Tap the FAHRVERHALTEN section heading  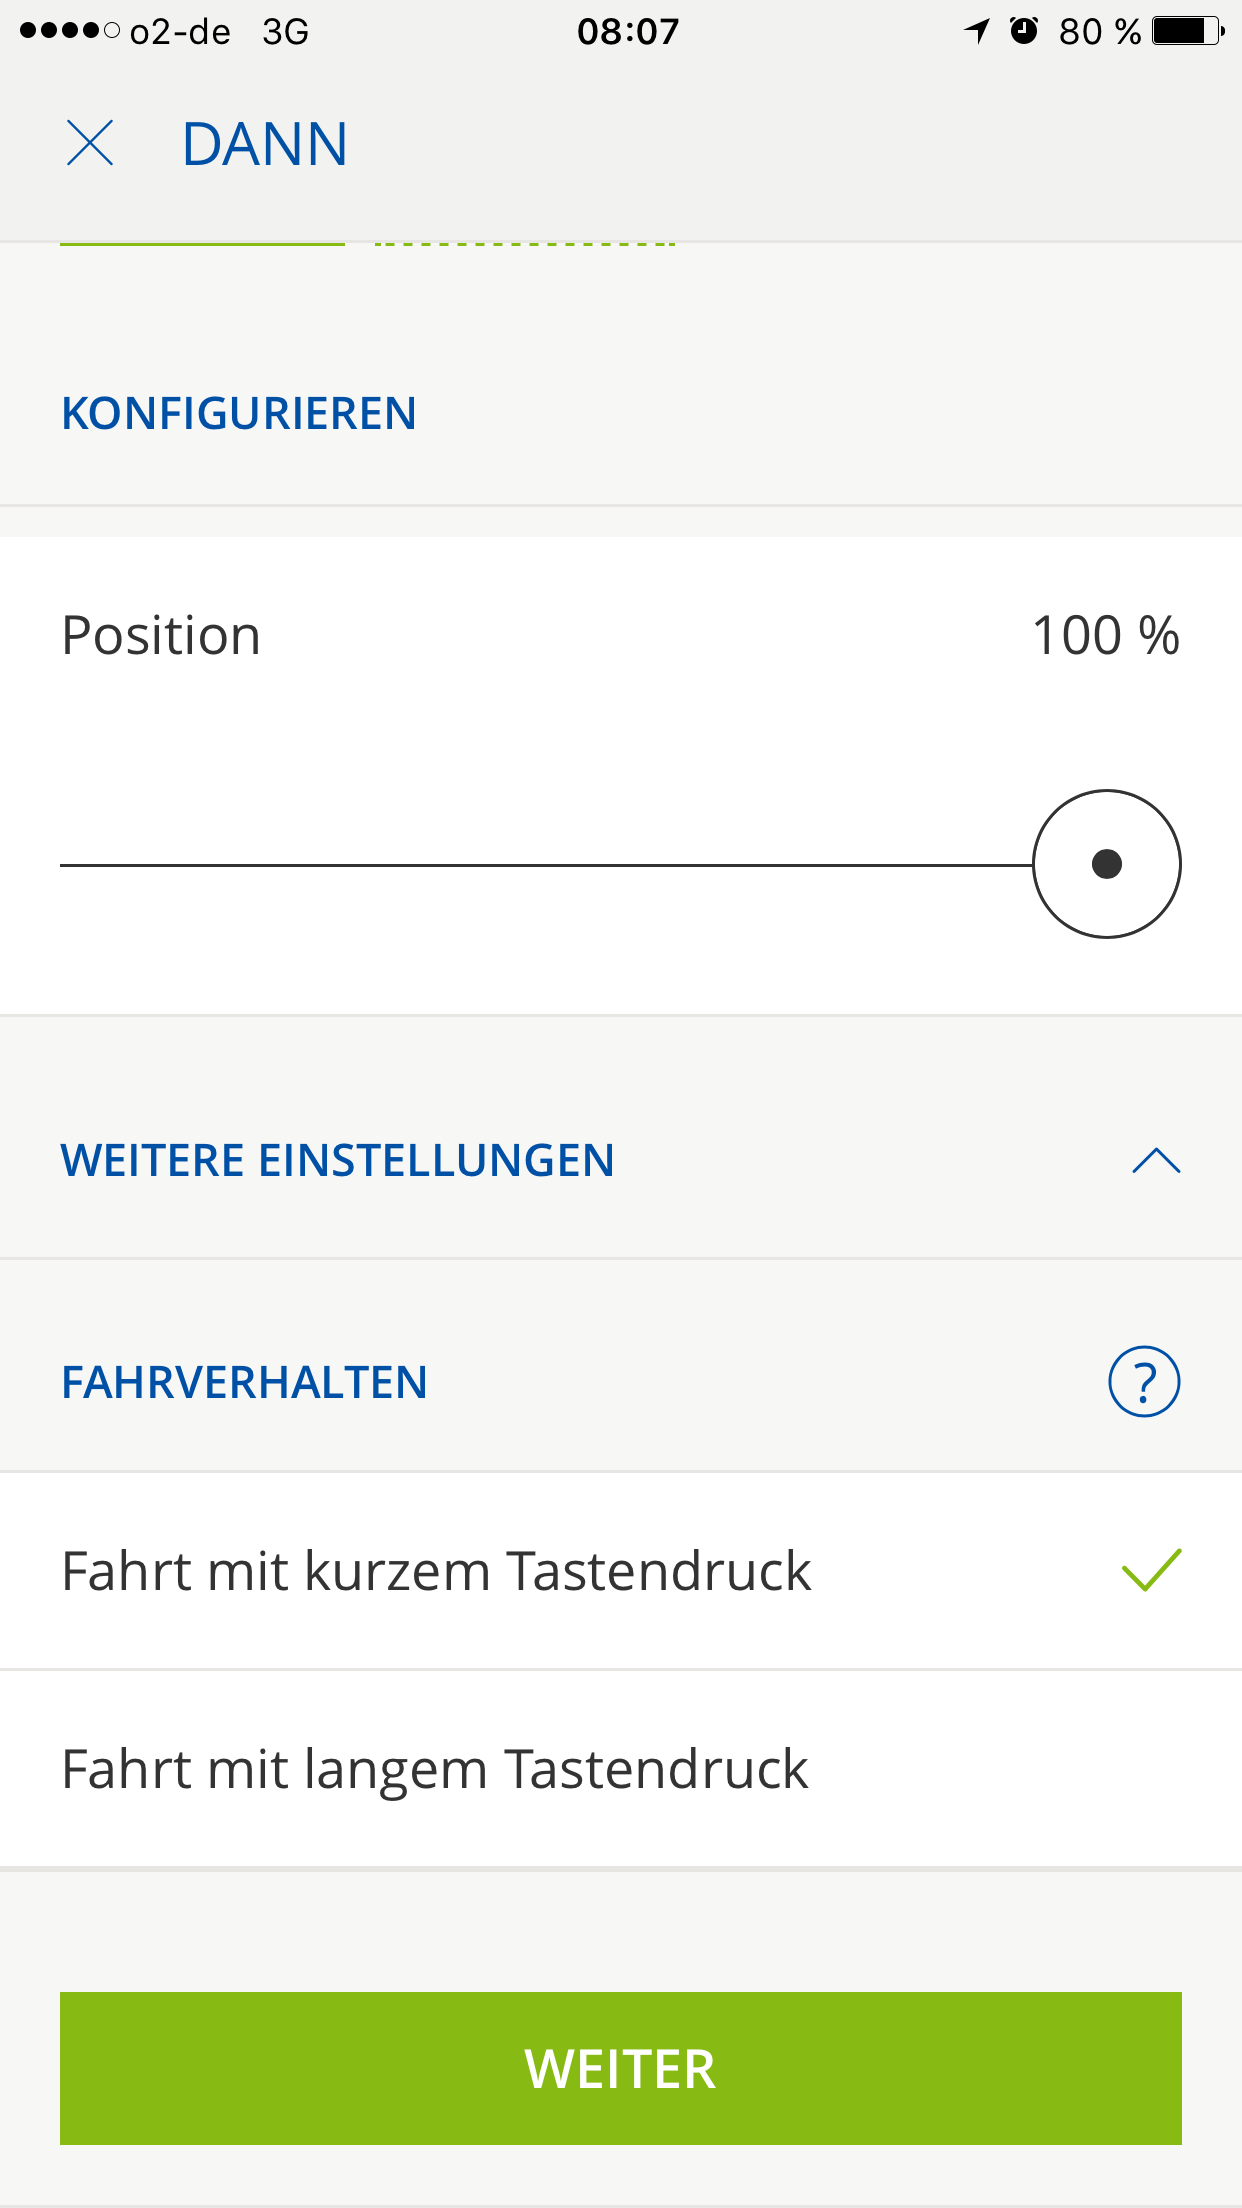click(x=244, y=1383)
